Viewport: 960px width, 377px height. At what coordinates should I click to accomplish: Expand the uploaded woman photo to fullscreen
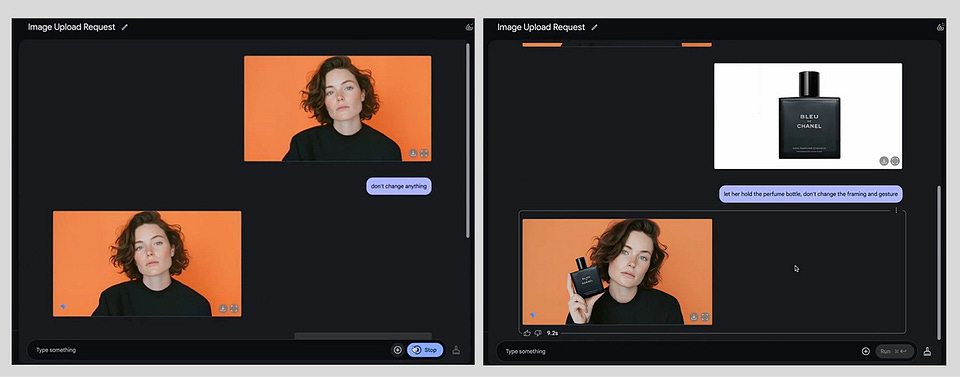coord(424,154)
